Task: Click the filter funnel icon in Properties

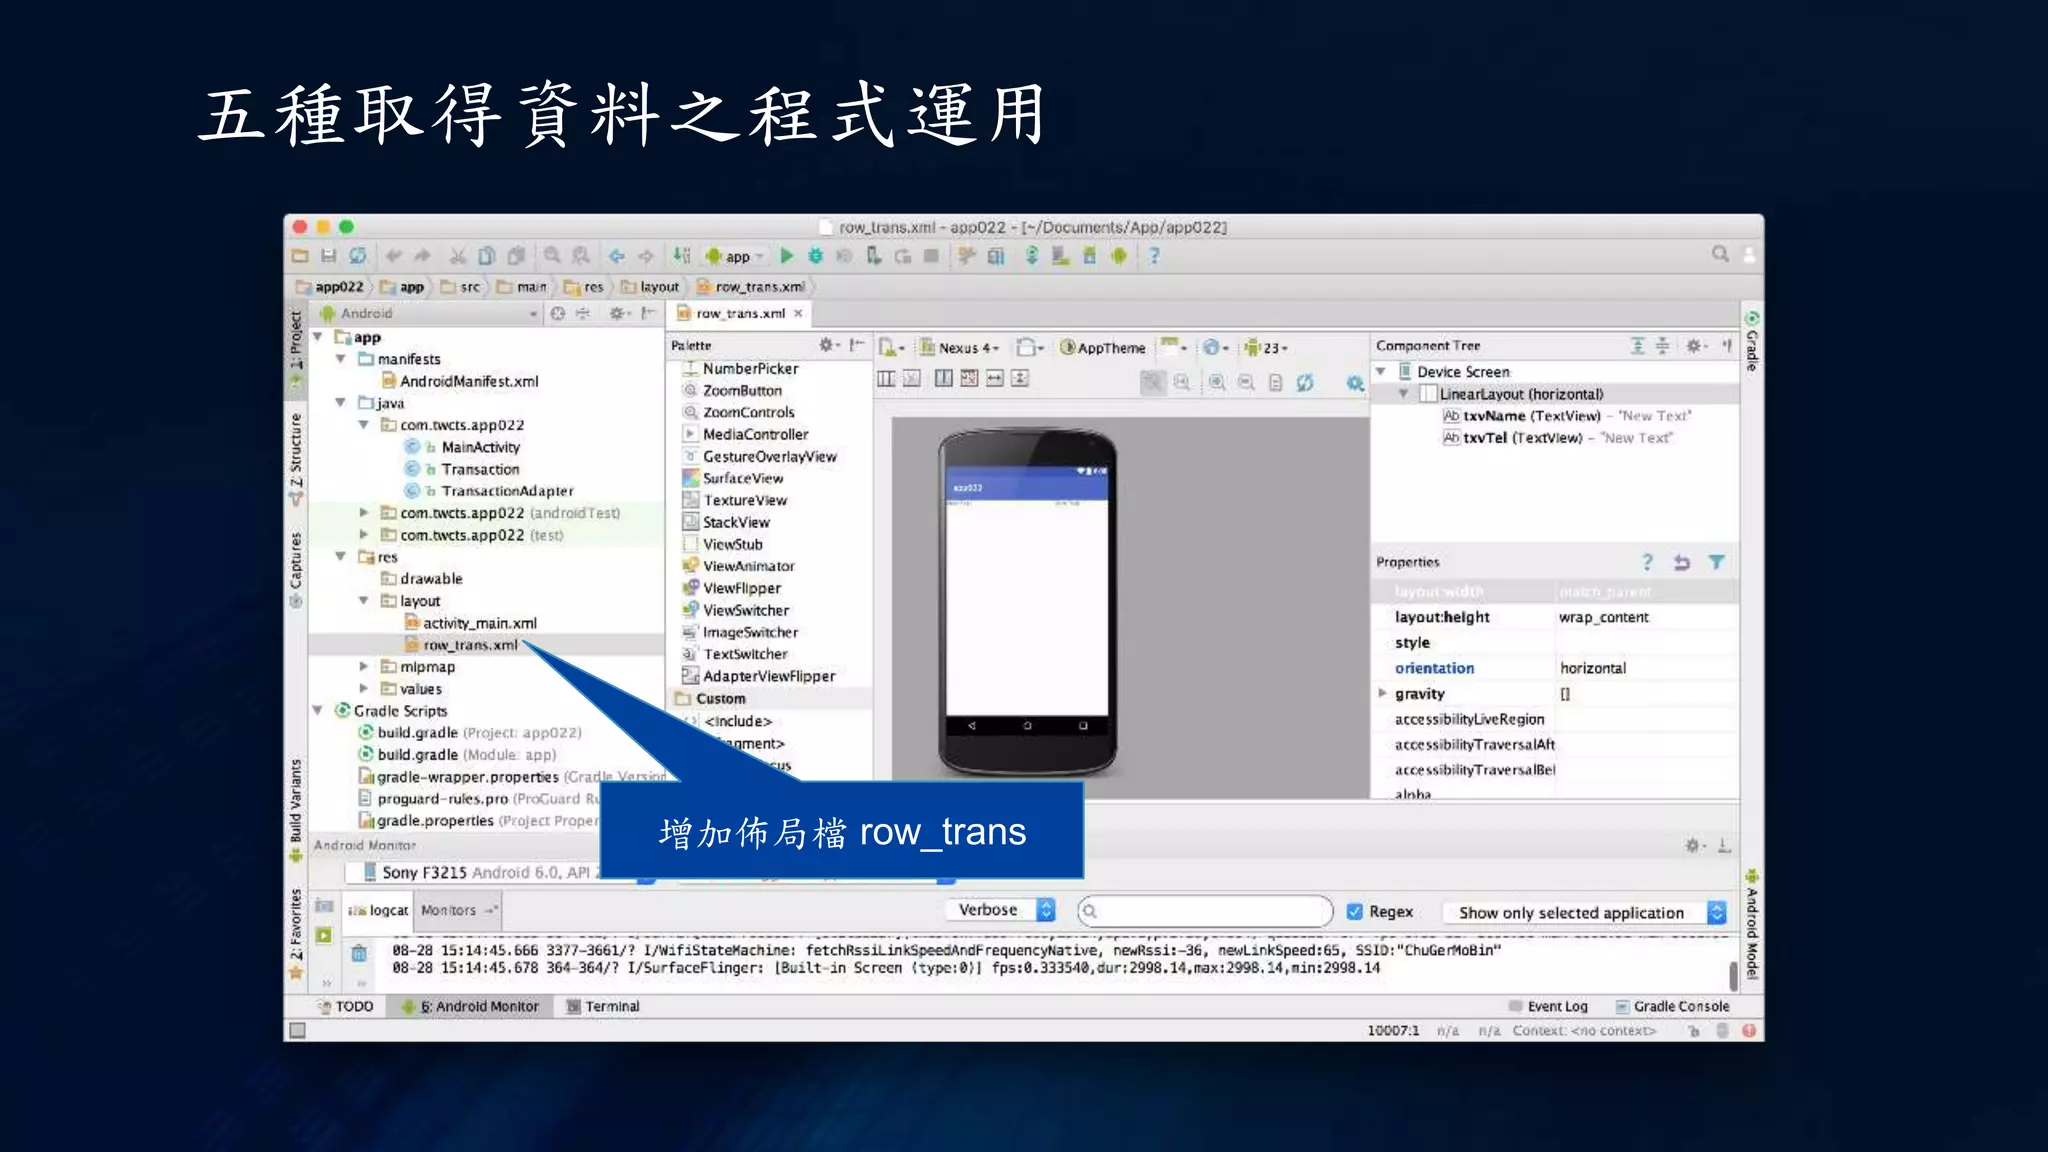Action: tap(1716, 562)
